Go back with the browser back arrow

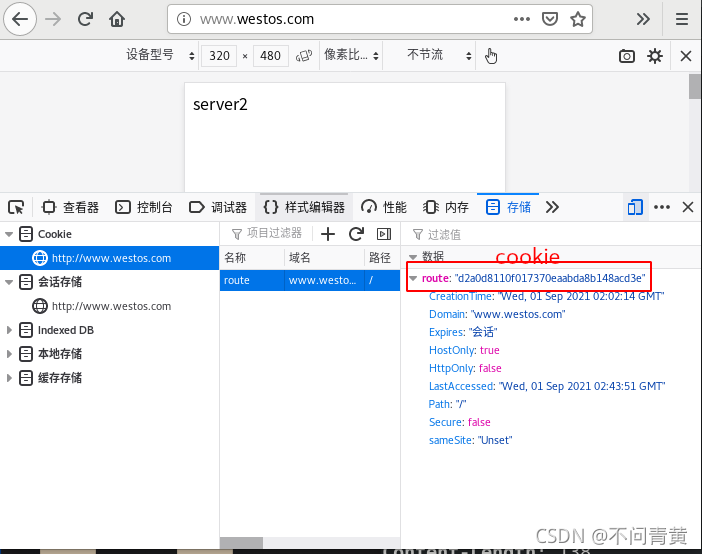(x=20, y=19)
